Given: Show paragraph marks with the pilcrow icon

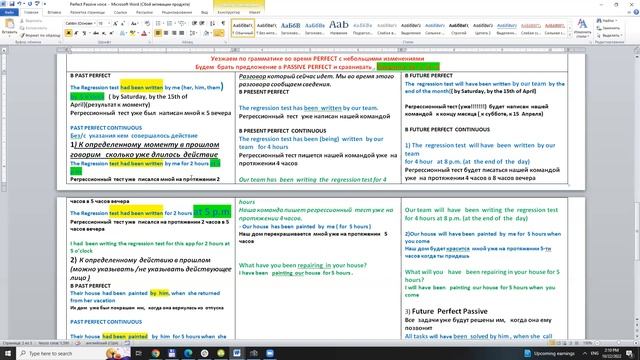Looking at the screenshot, I should [223, 24].
